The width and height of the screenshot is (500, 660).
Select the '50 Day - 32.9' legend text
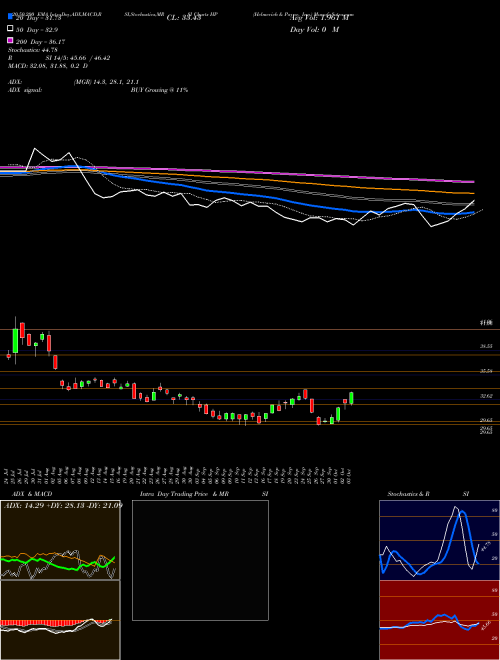click(x=37, y=30)
